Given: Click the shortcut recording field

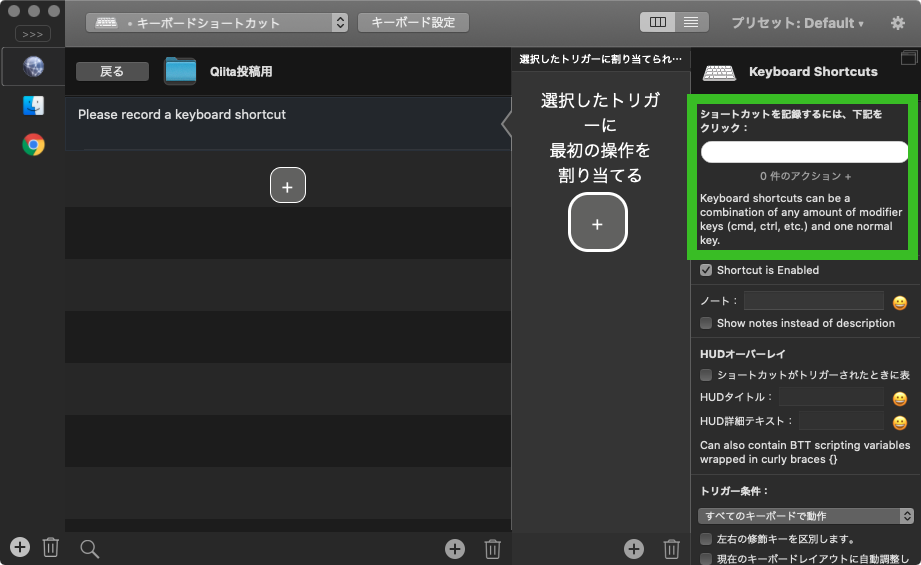Looking at the screenshot, I should [804, 152].
